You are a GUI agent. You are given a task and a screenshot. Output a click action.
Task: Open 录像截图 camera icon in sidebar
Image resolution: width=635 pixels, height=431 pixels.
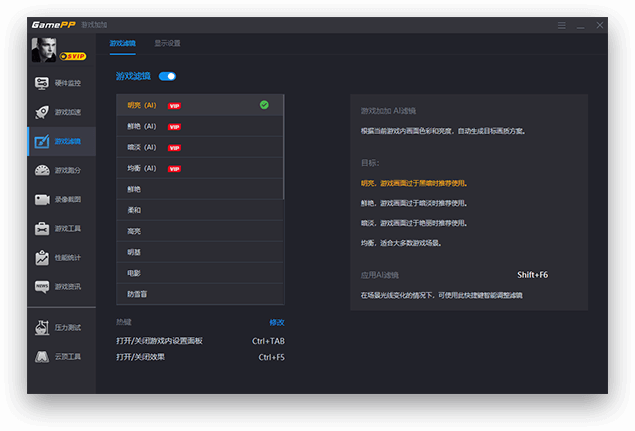[42, 199]
